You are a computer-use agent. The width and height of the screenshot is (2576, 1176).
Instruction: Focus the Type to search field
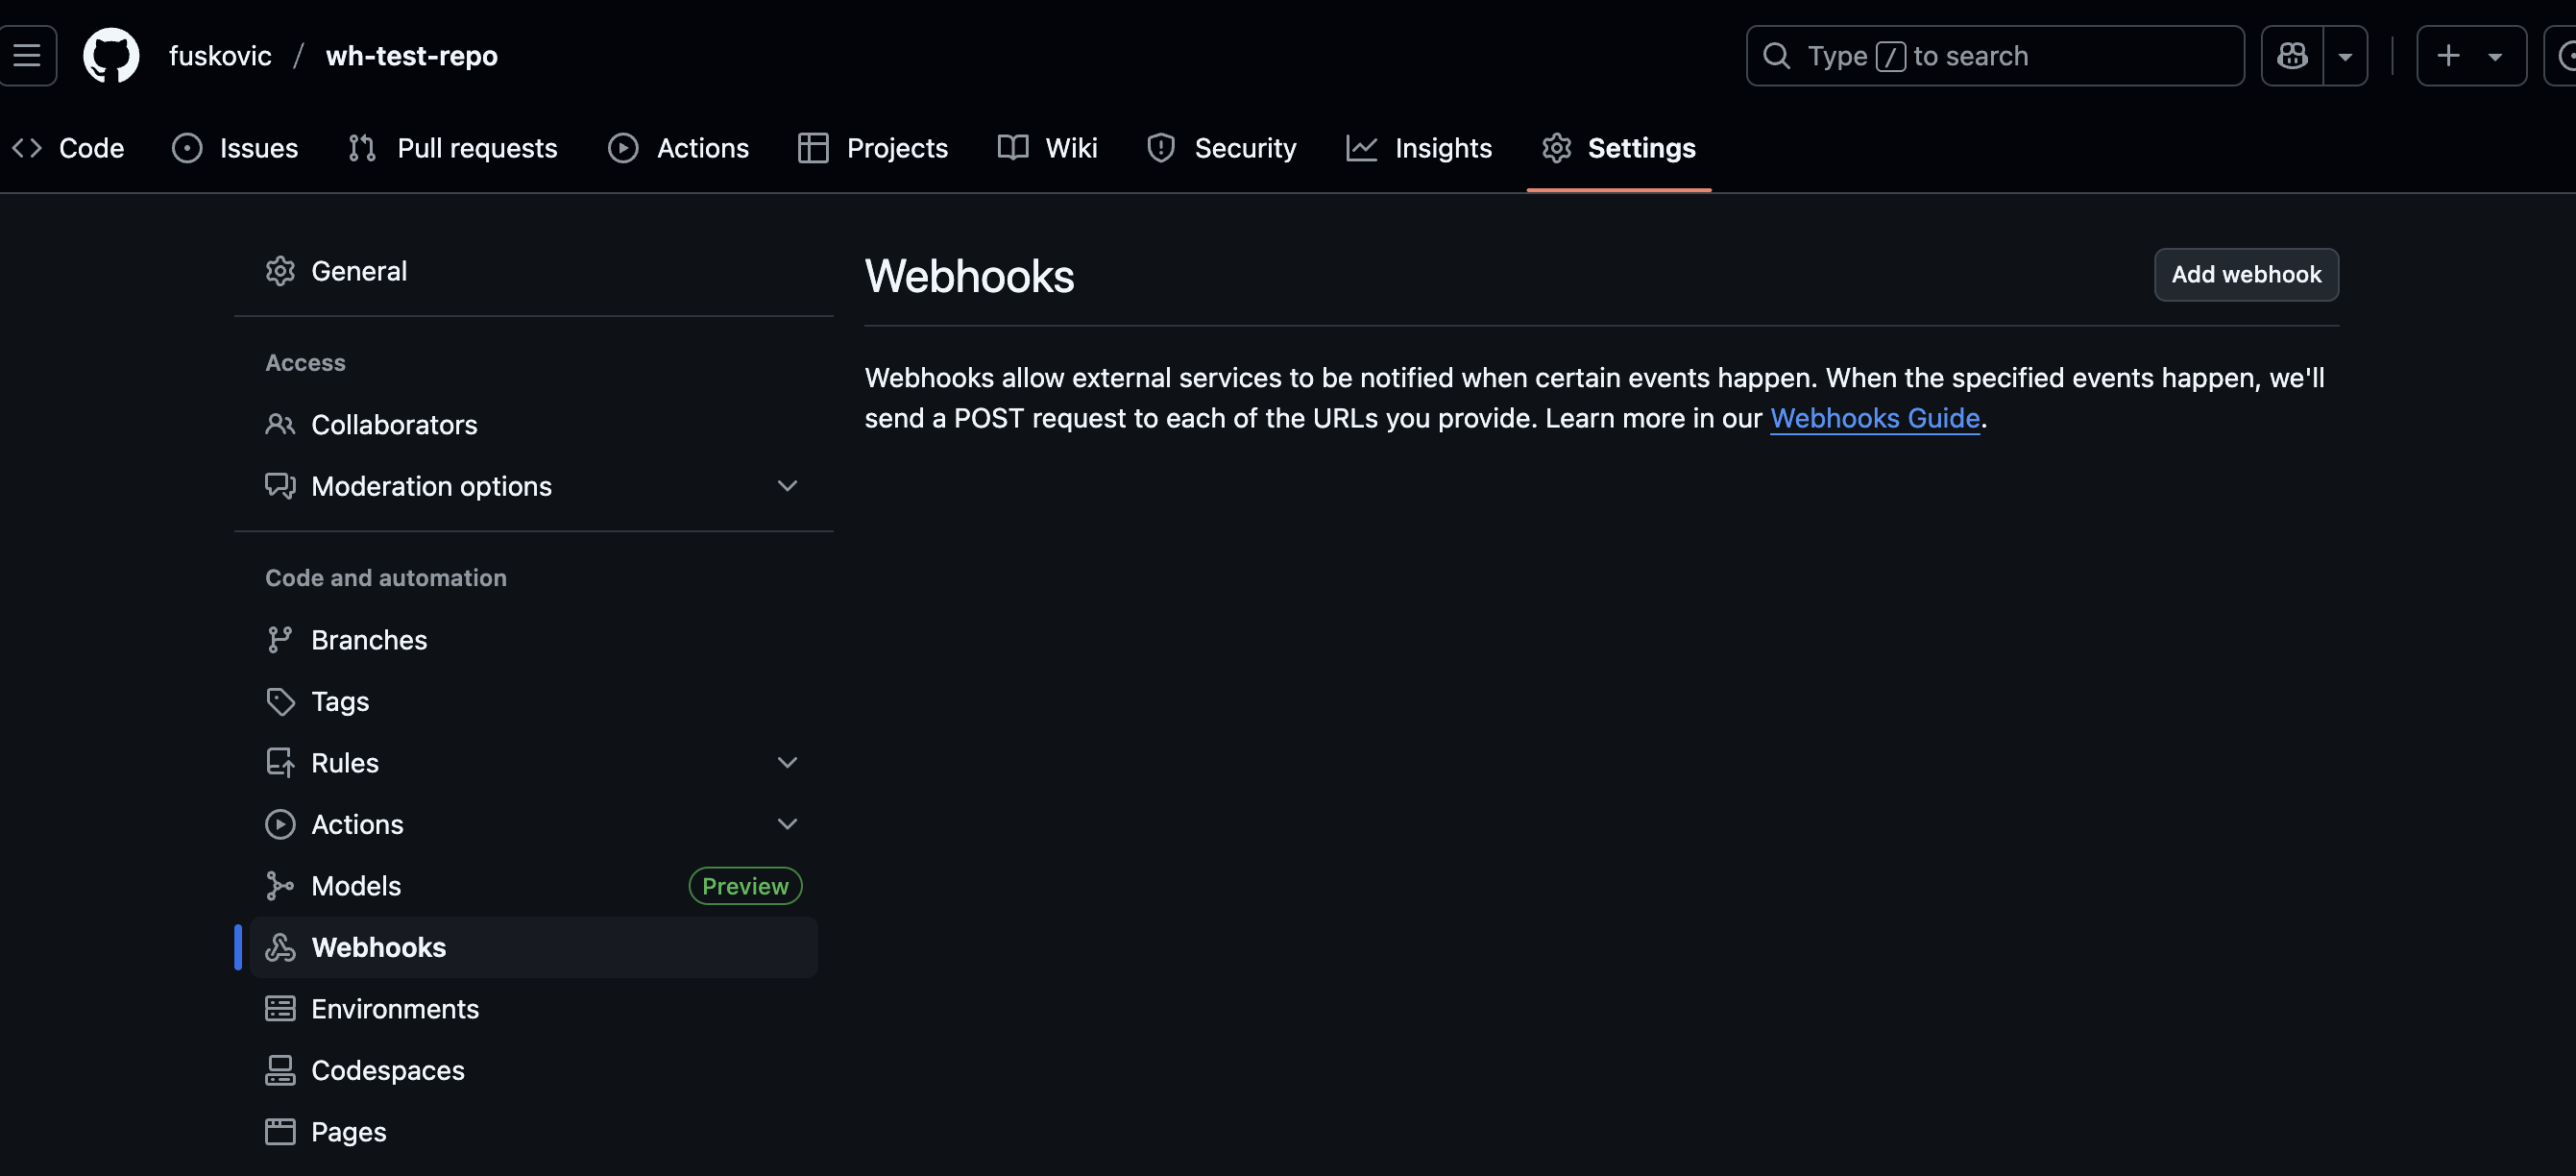coord(1994,56)
